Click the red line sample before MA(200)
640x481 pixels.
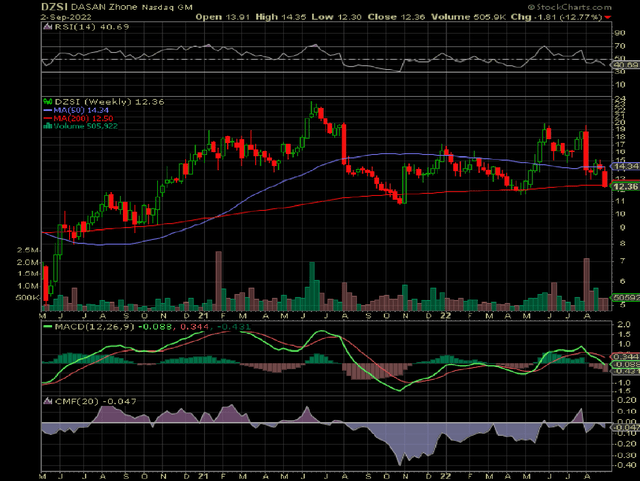(x=48, y=118)
